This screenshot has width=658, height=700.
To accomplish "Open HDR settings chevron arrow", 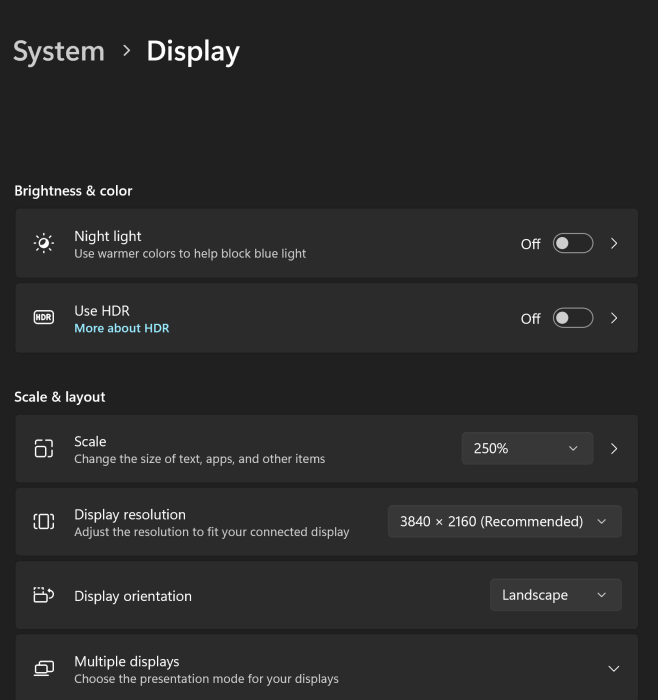I will [614, 318].
